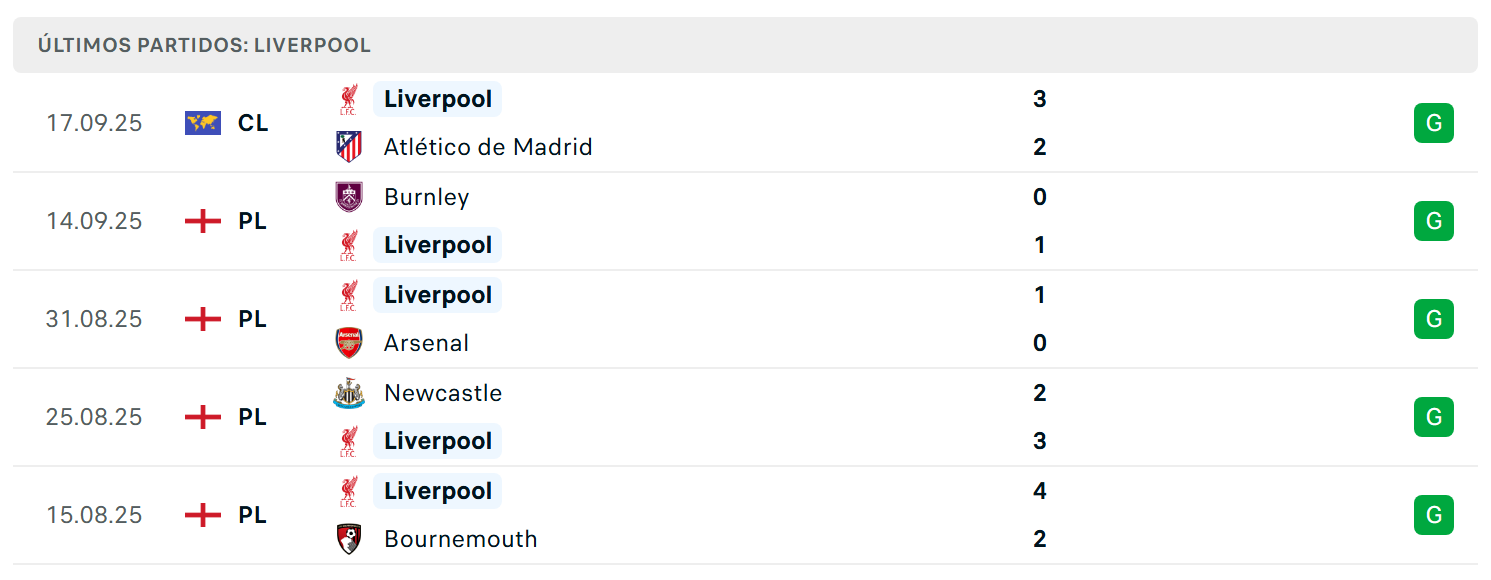Open the Atlético de Madrid team link
This screenshot has width=1491, height=580.
click(x=488, y=147)
